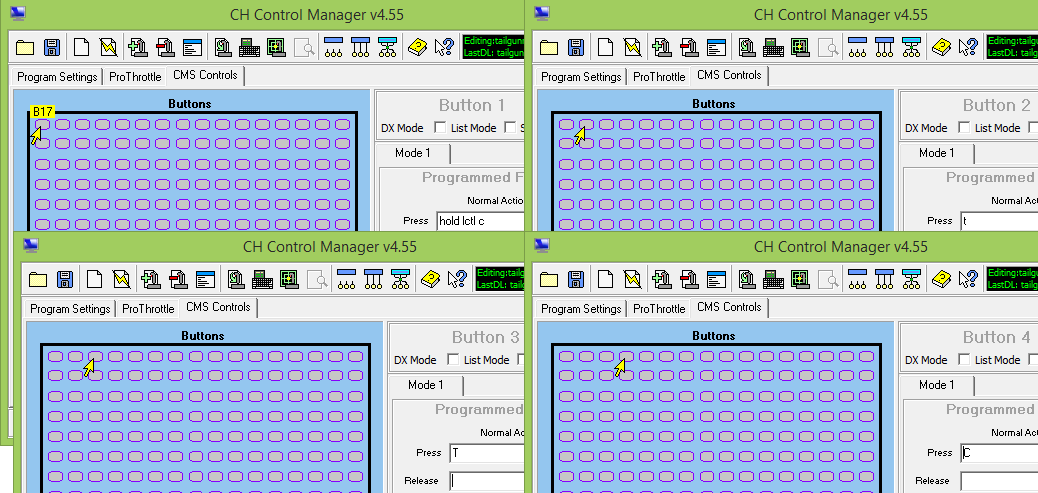1038x493 pixels.
Task: Select Mapped mode download icon in Button 4 window
Action: click(x=912, y=279)
